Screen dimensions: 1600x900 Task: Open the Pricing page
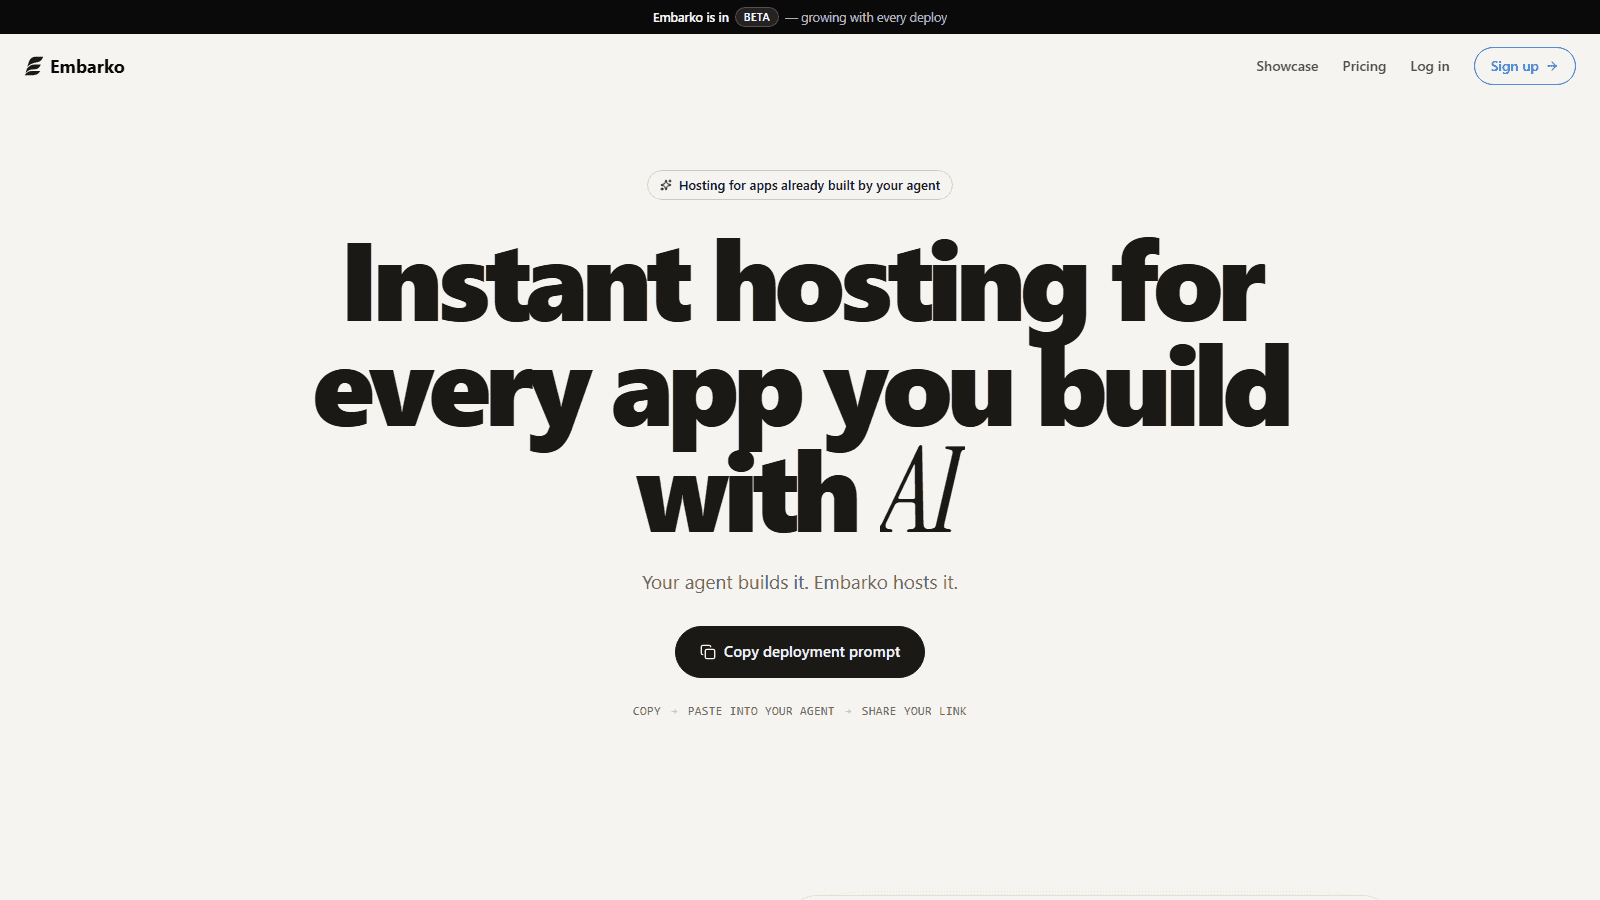click(x=1364, y=66)
